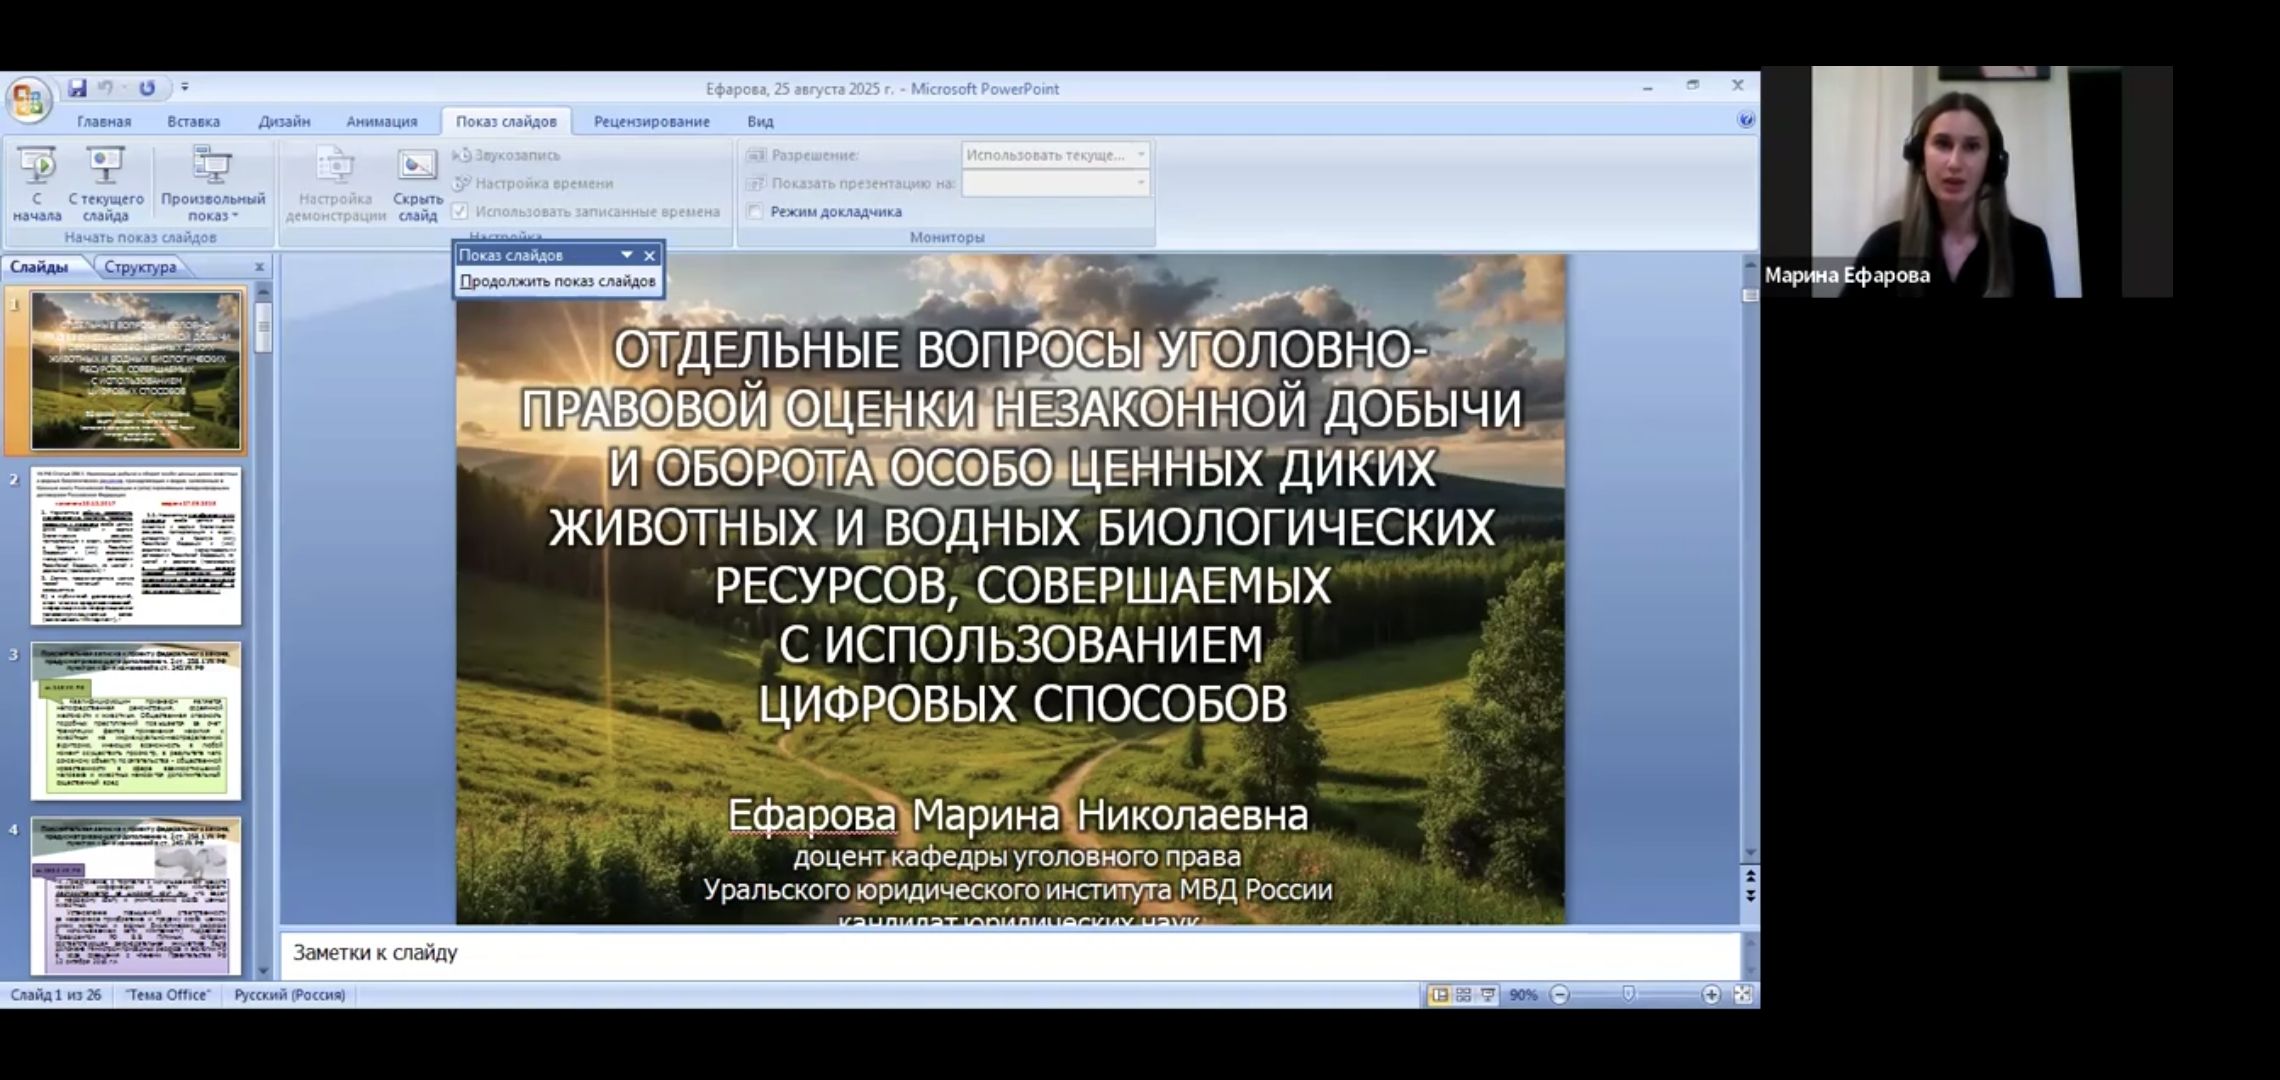The width and height of the screenshot is (2280, 1080).
Task: Enable Presenter View (Режим докладчика) checkbox
Action: pos(756,212)
